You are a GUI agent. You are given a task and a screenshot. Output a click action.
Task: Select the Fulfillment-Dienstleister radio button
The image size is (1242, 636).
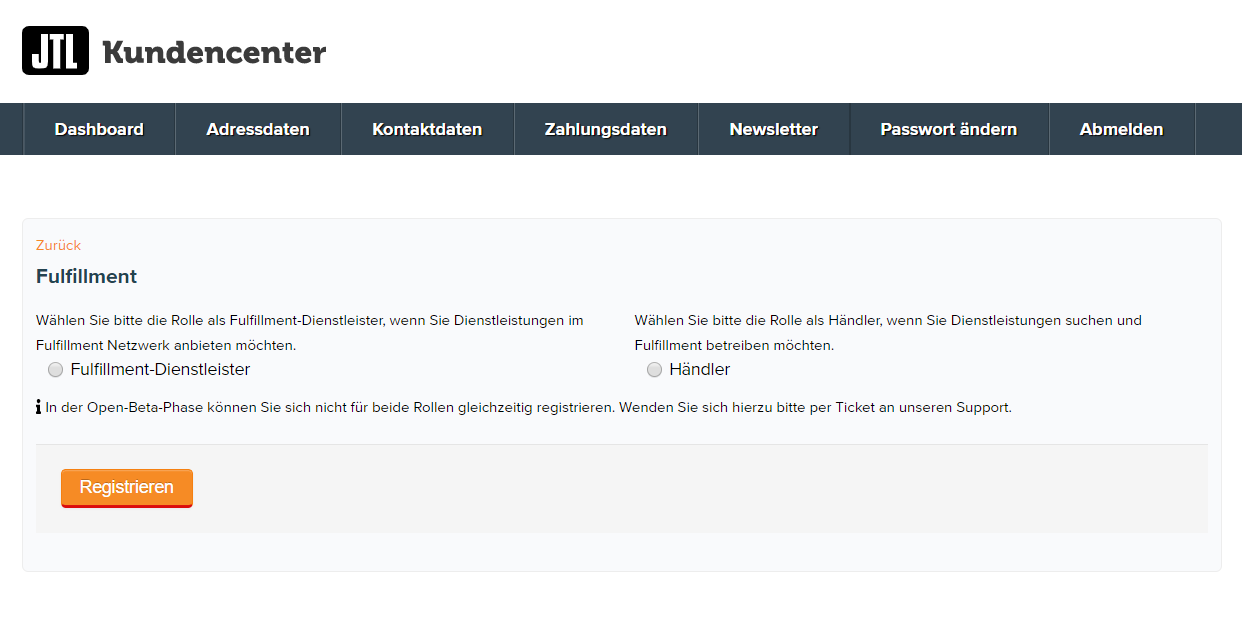(56, 370)
